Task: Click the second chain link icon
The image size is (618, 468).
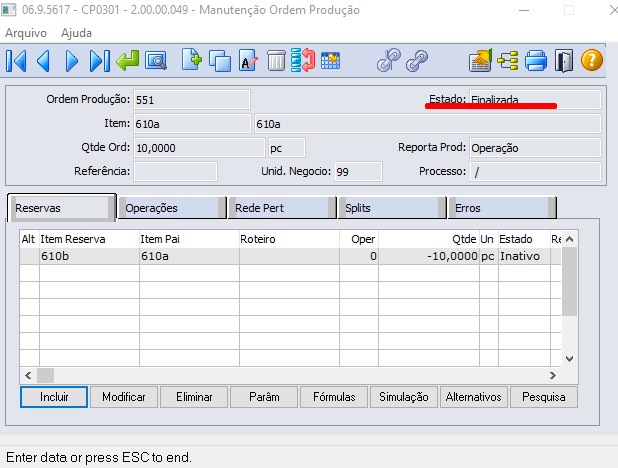Action: tap(417, 60)
